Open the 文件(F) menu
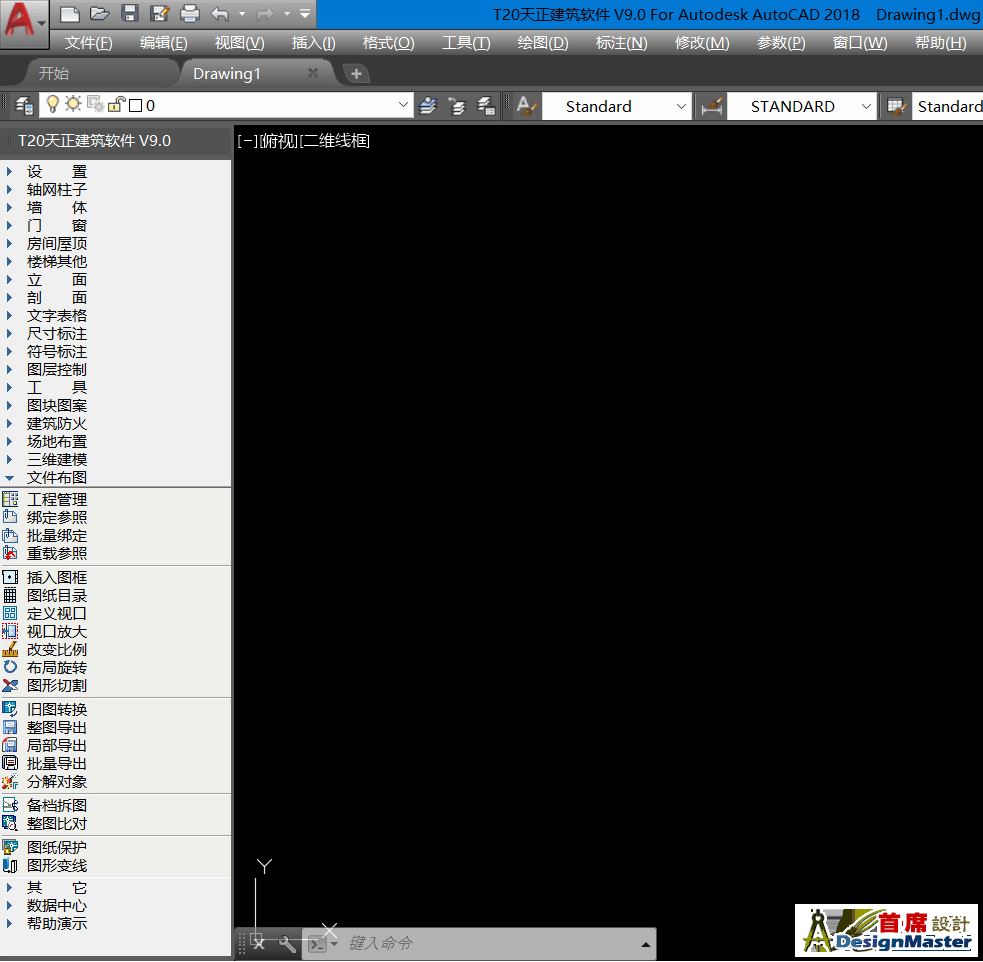 coord(88,43)
